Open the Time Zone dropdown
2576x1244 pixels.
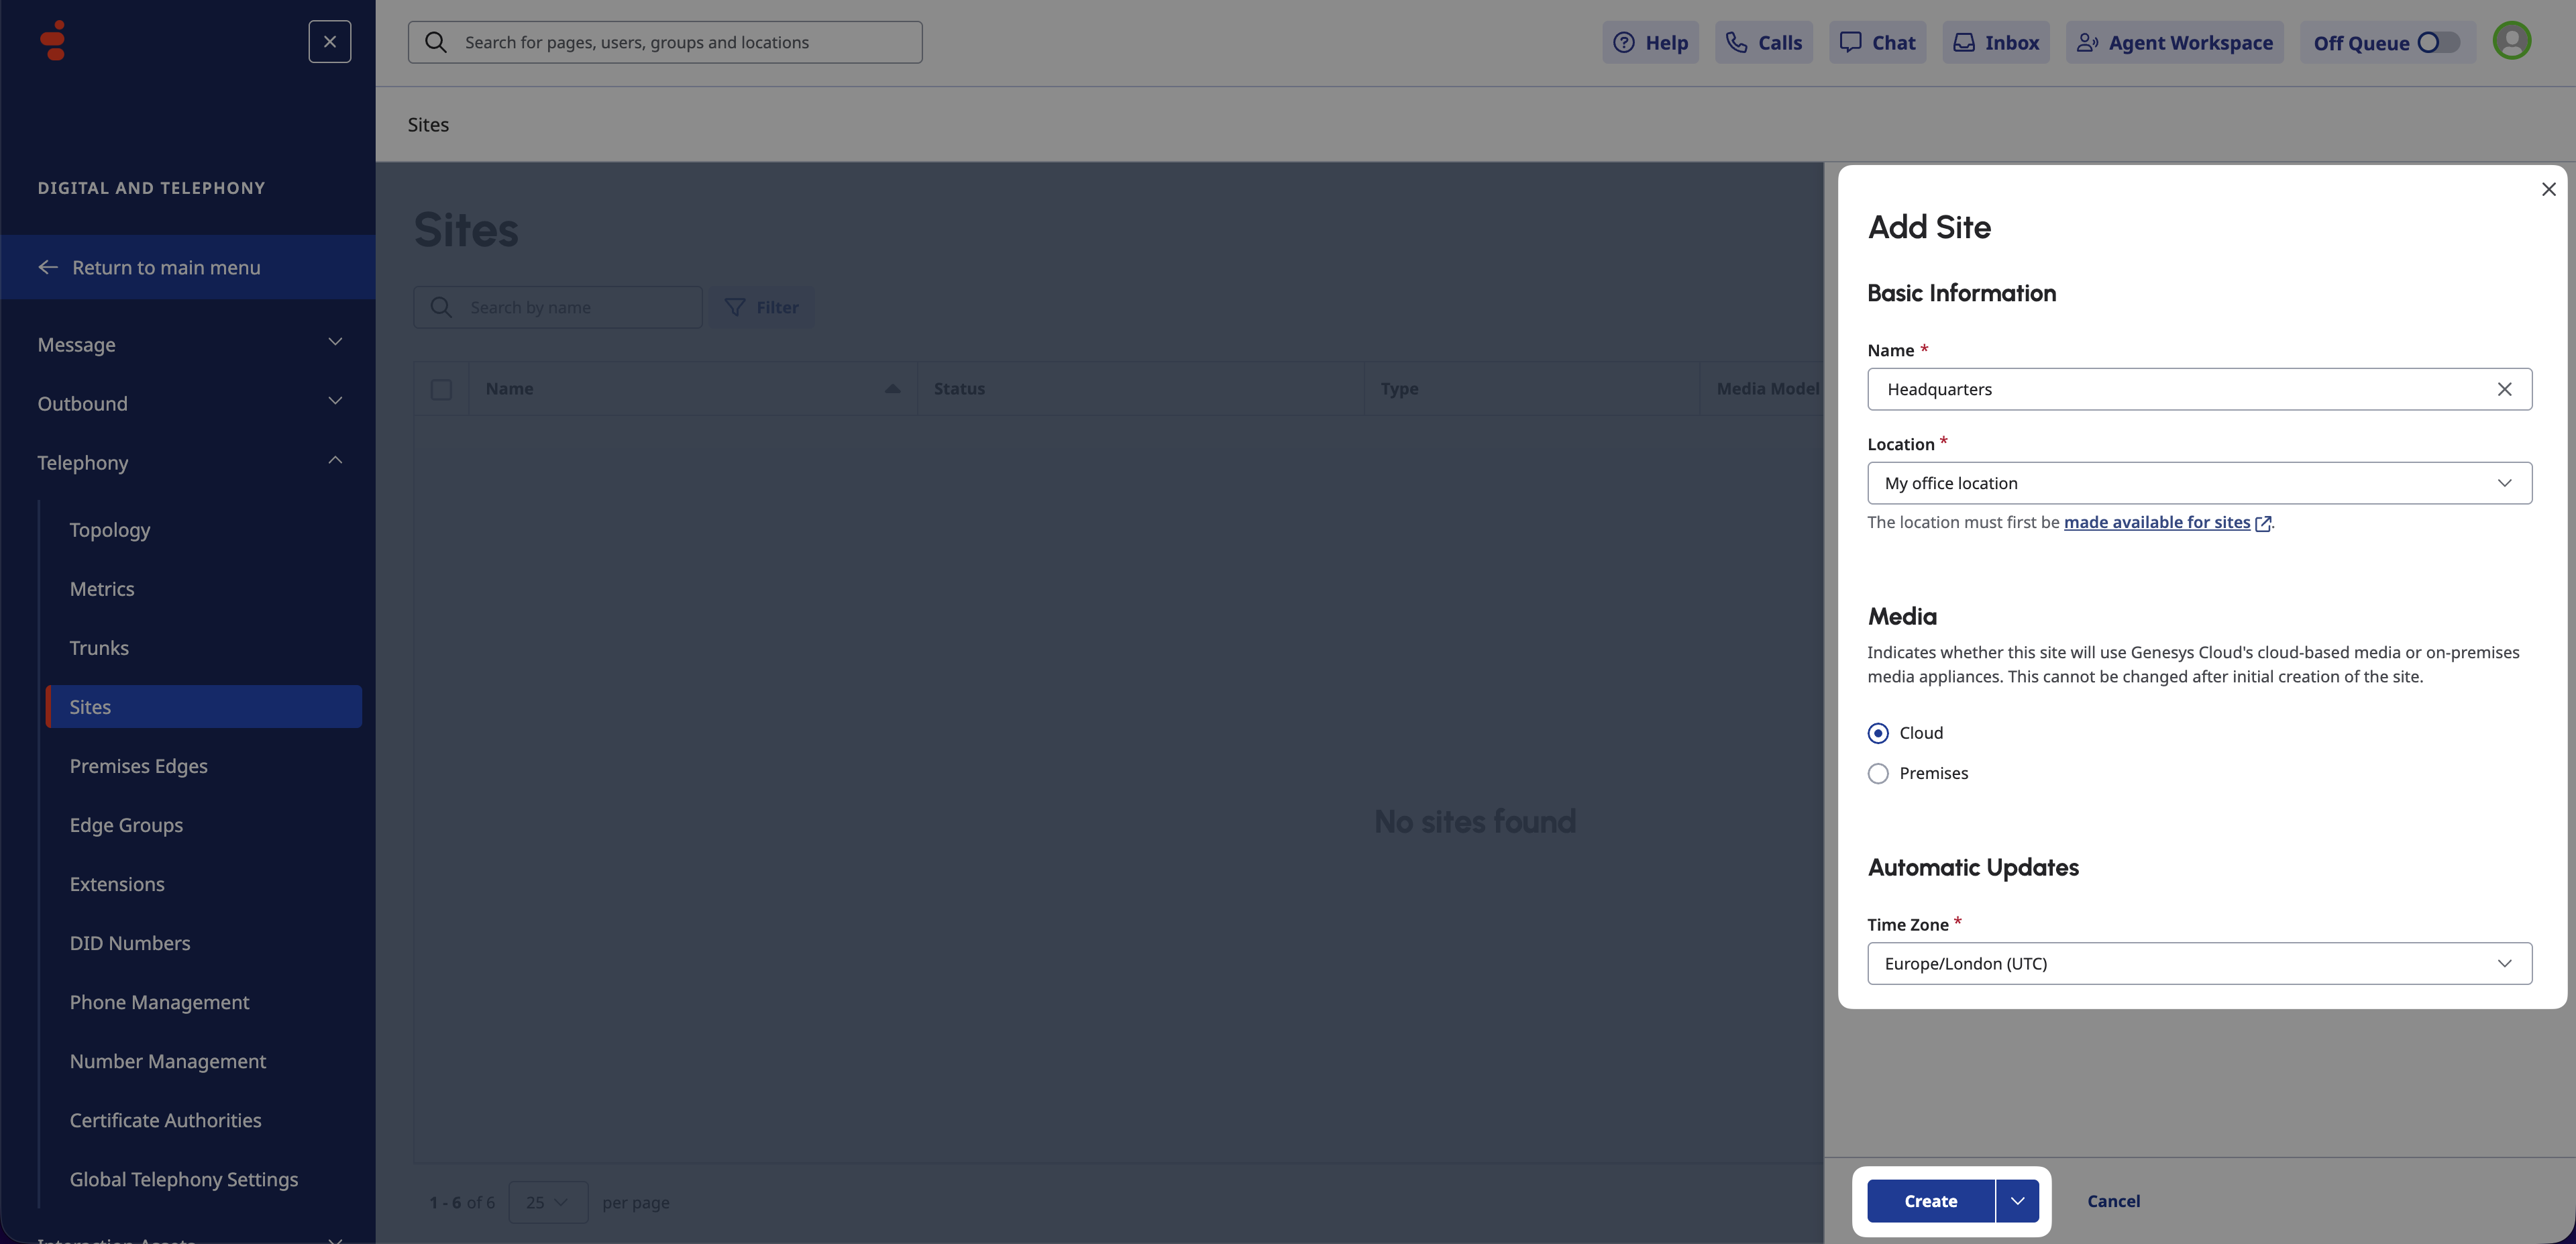2199,963
